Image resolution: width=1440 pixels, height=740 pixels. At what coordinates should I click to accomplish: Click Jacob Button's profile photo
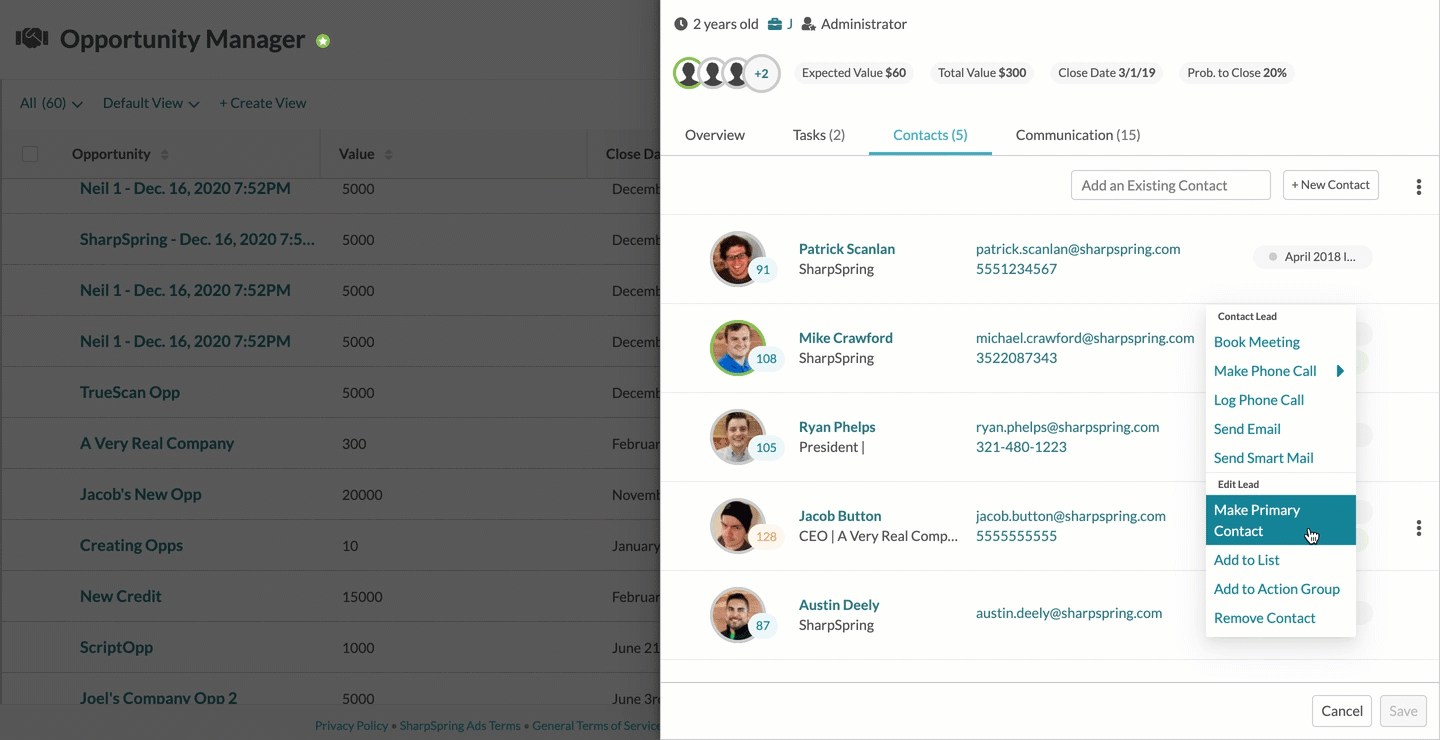(737, 525)
